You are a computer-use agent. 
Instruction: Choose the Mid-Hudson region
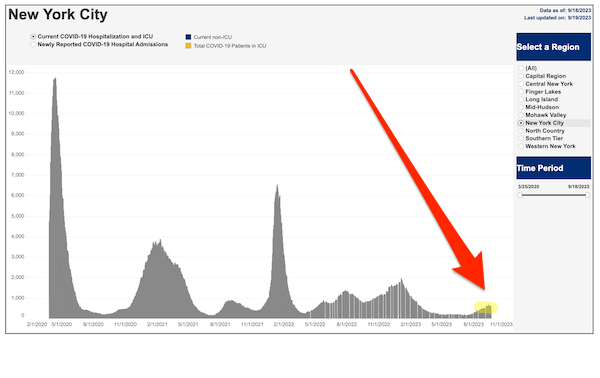click(x=521, y=107)
